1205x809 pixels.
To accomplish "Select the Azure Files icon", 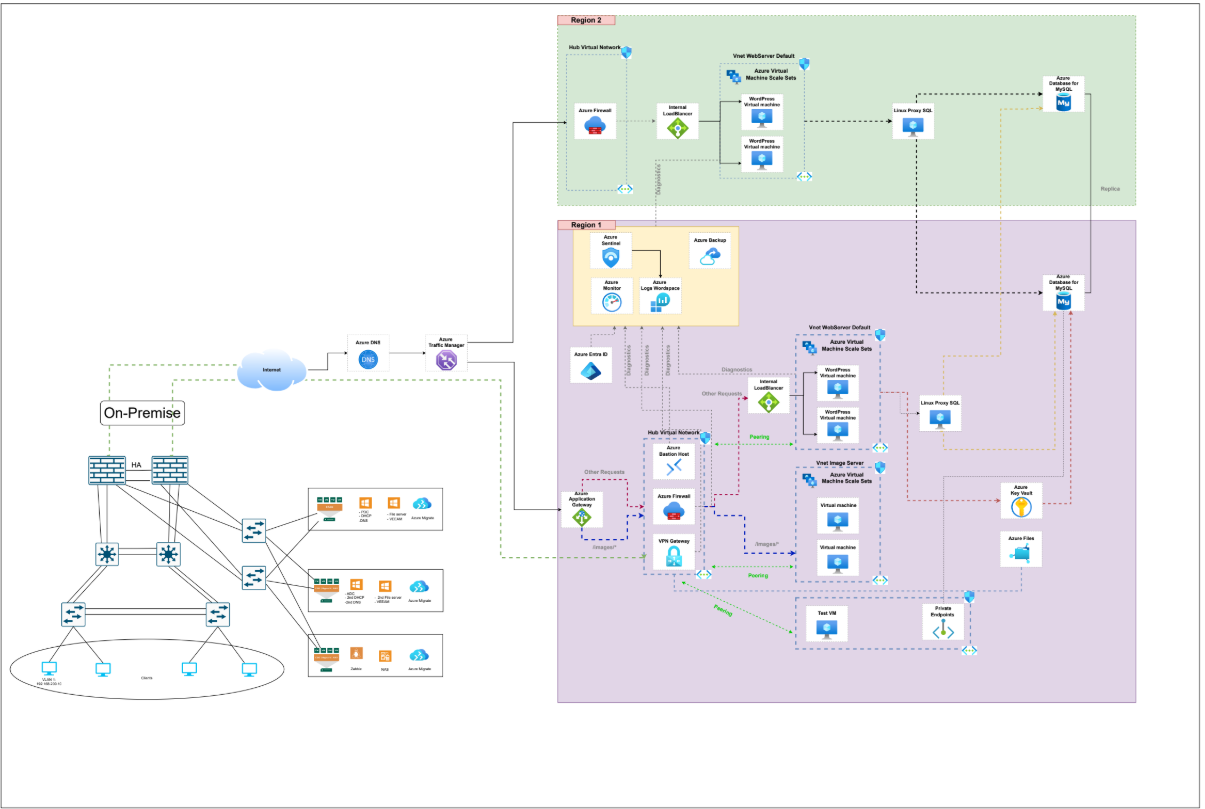I will (x=1021, y=555).
